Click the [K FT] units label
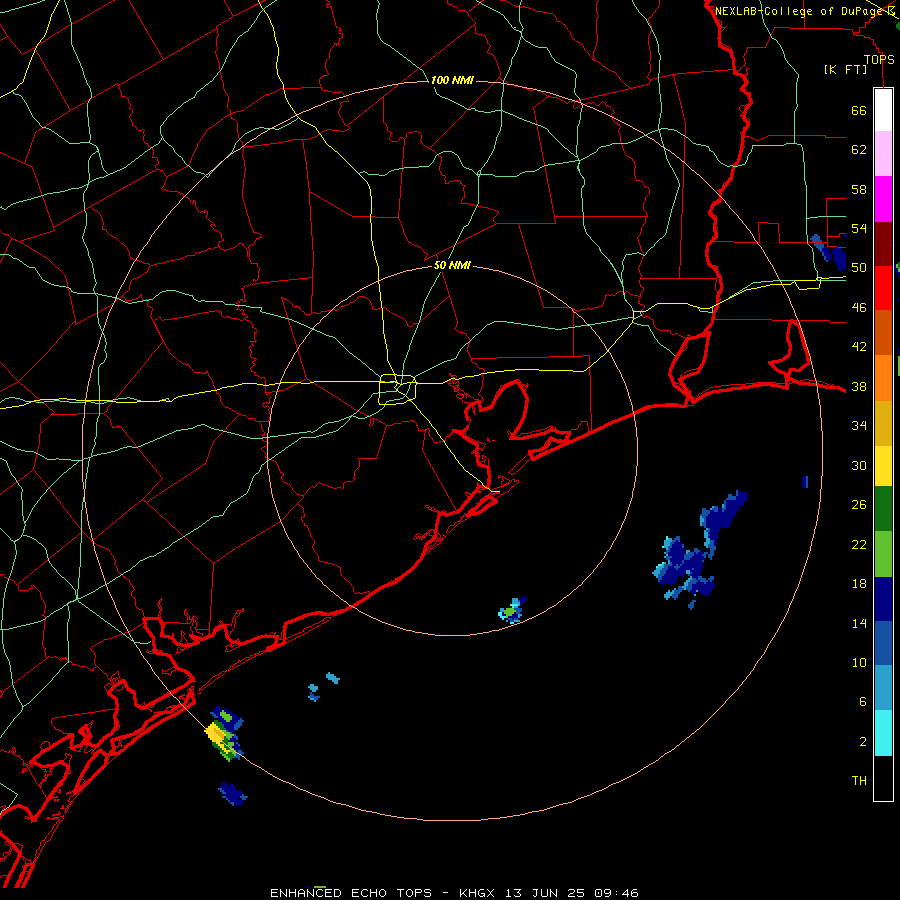The image size is (900, 900). 845,70
